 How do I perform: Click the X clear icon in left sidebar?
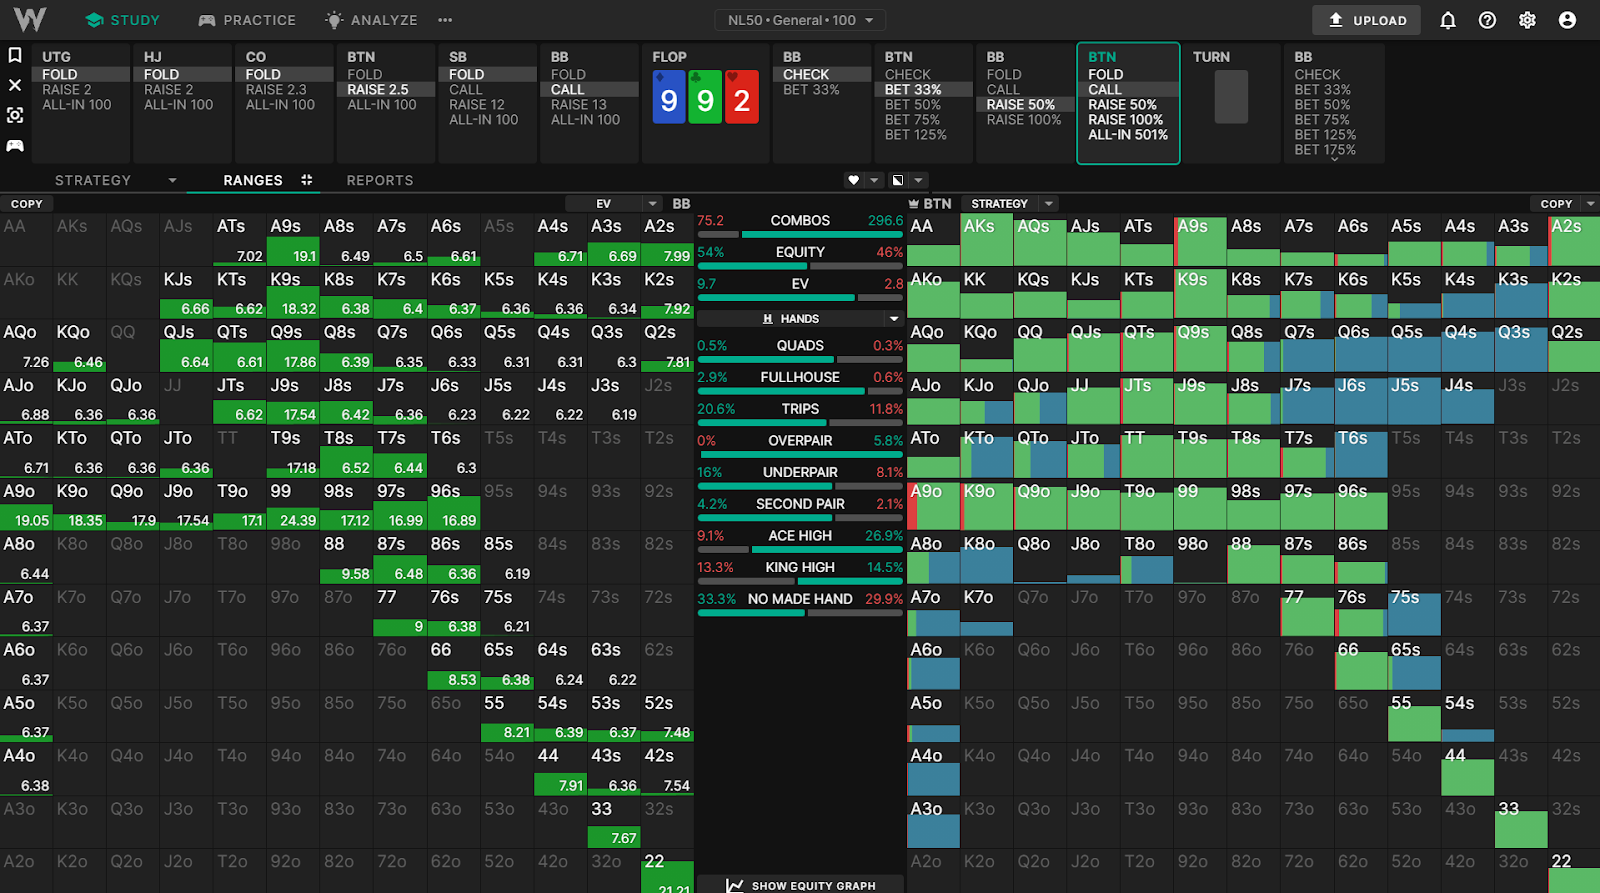click(15, 85)
